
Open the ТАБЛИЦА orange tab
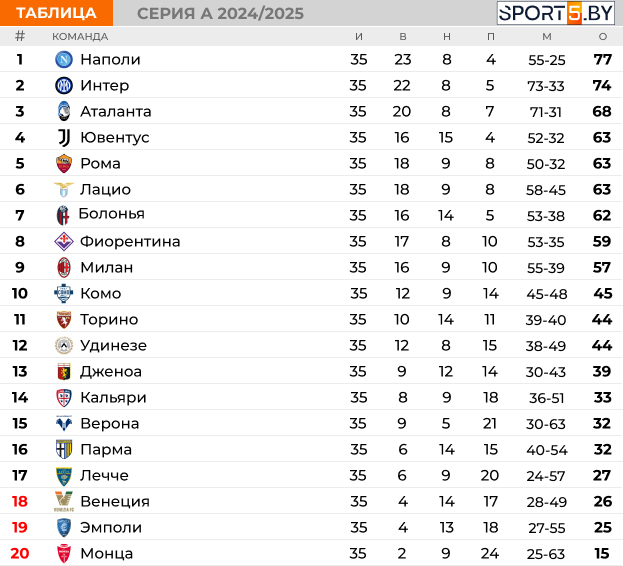[x=56, y=13]
